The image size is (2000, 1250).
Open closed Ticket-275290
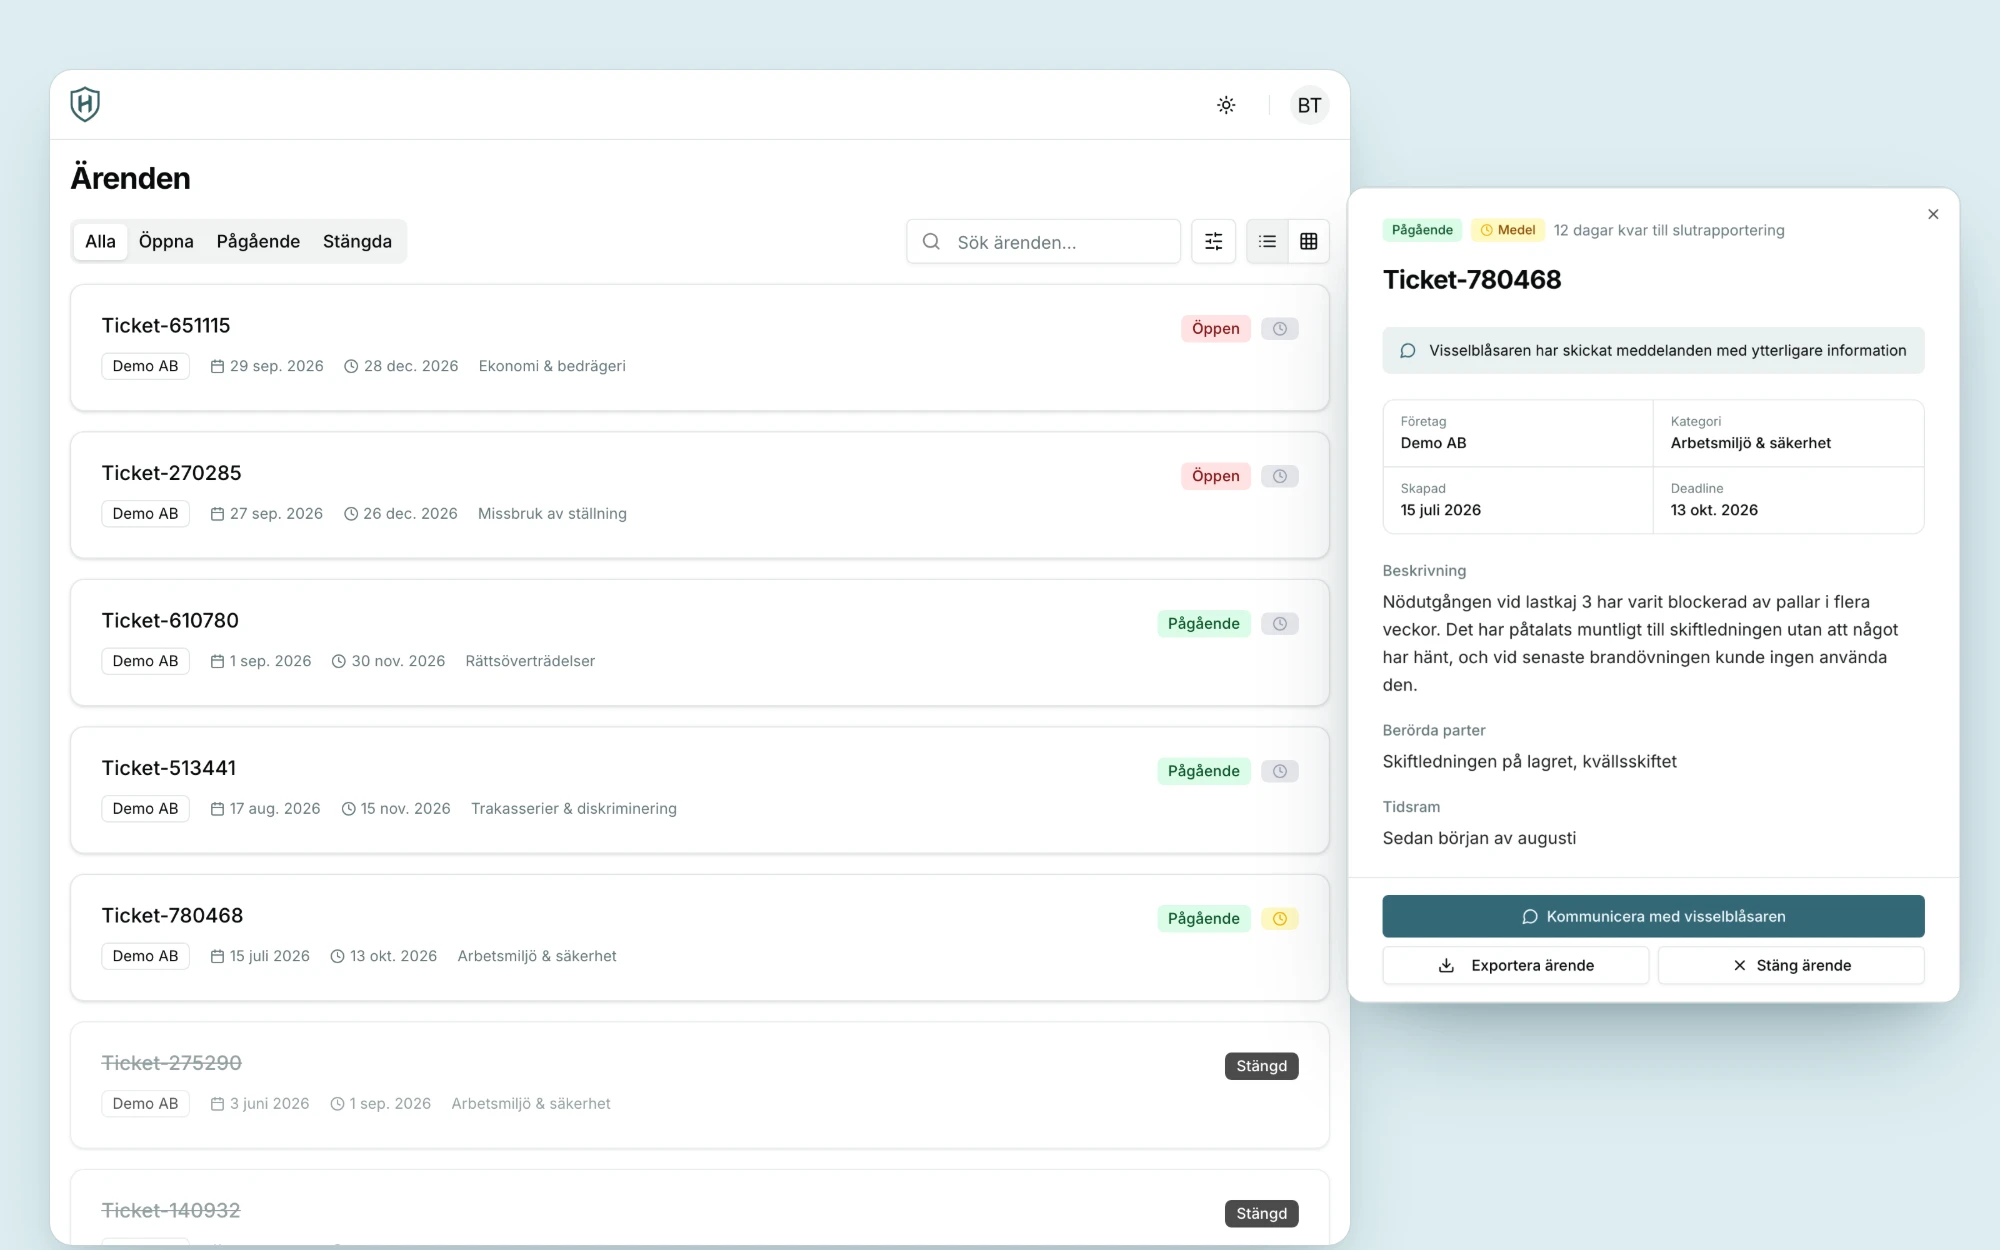pos(699,1085)
